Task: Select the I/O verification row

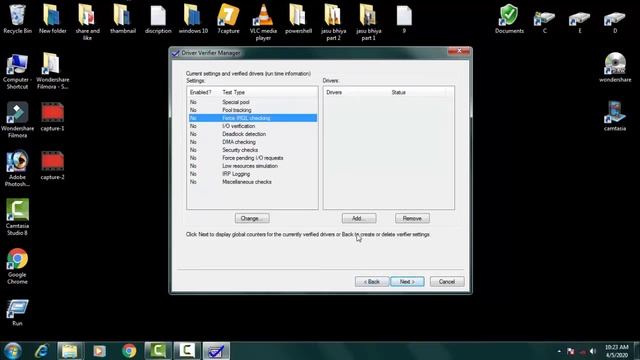Action: point(252,126)
